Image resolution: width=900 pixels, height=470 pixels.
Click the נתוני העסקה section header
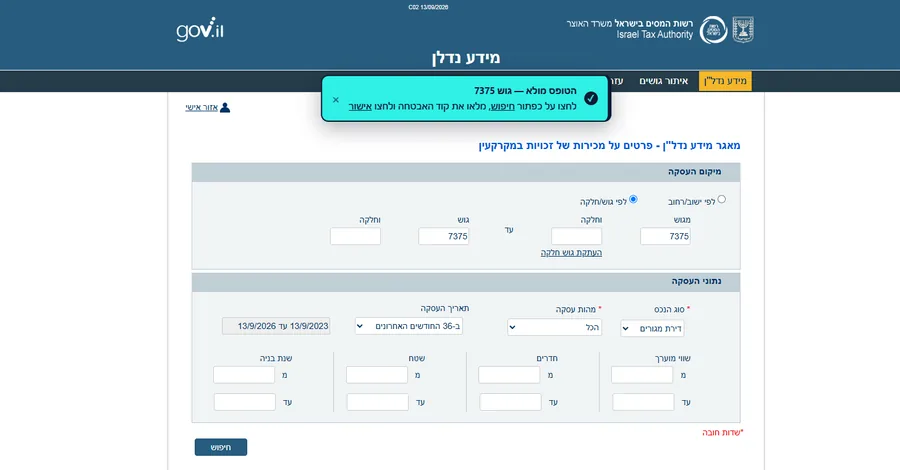tap(465, 281)
